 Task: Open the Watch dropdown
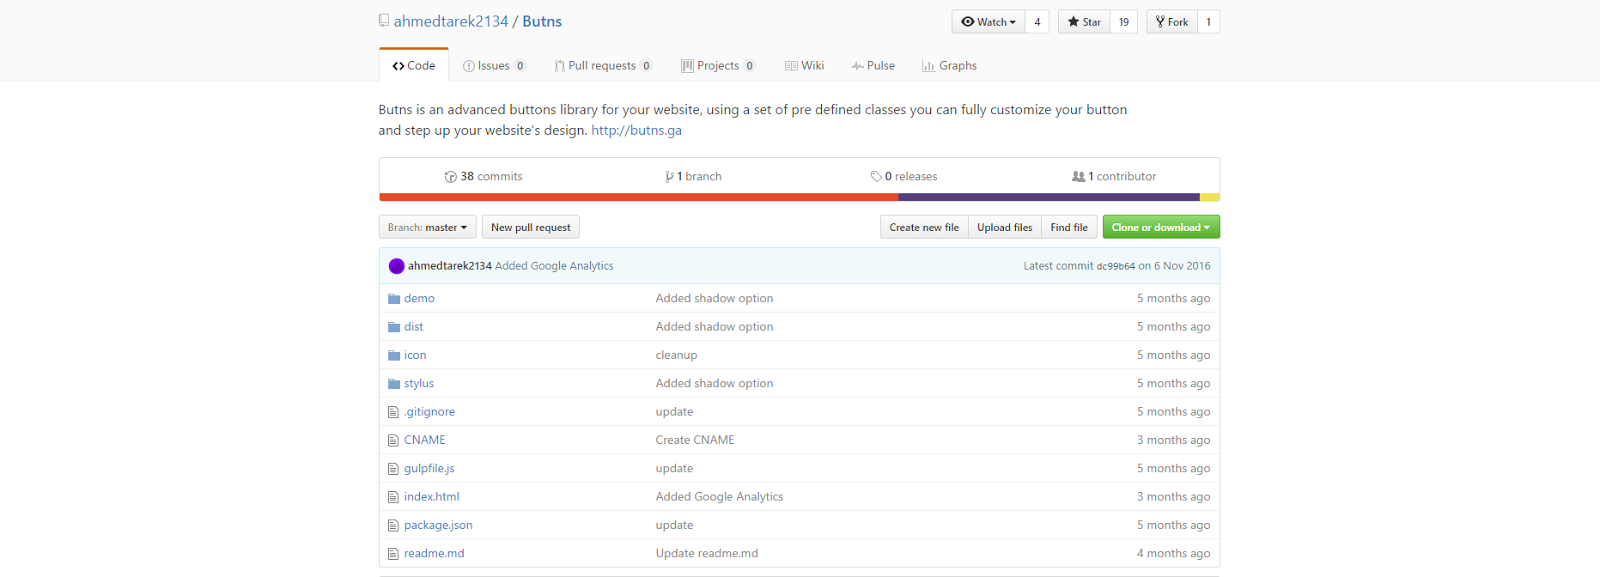tap(988, 22)
